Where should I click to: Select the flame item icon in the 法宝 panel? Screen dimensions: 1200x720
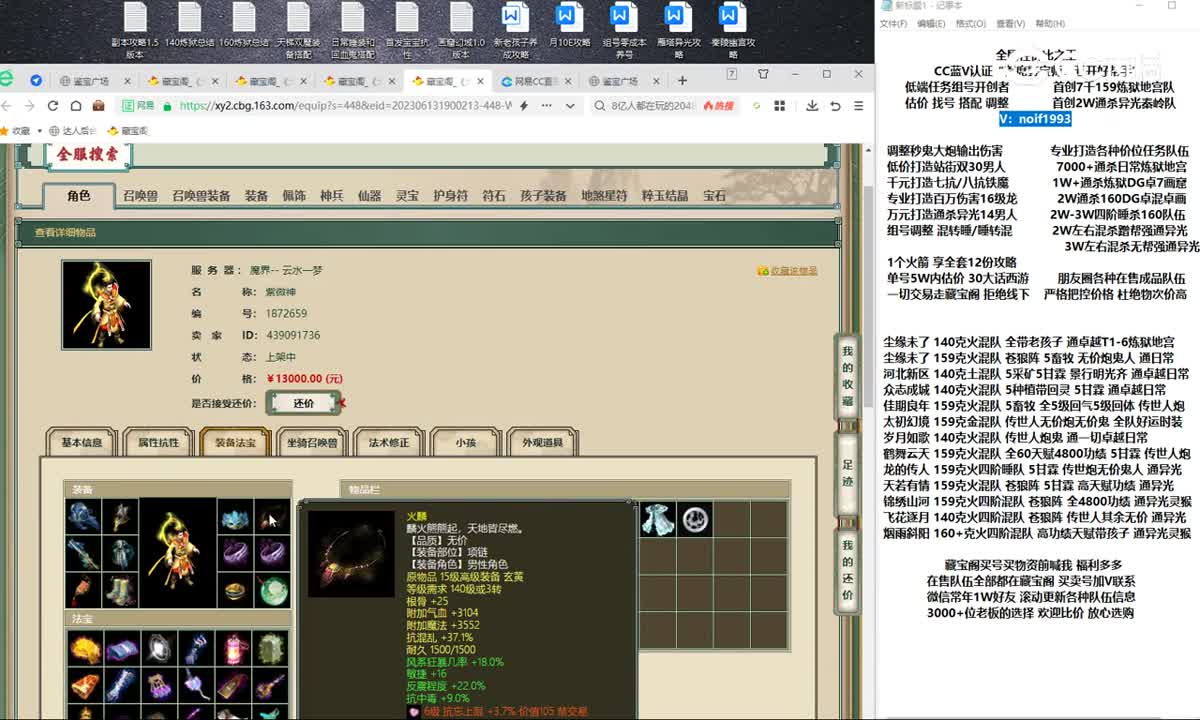86,647
